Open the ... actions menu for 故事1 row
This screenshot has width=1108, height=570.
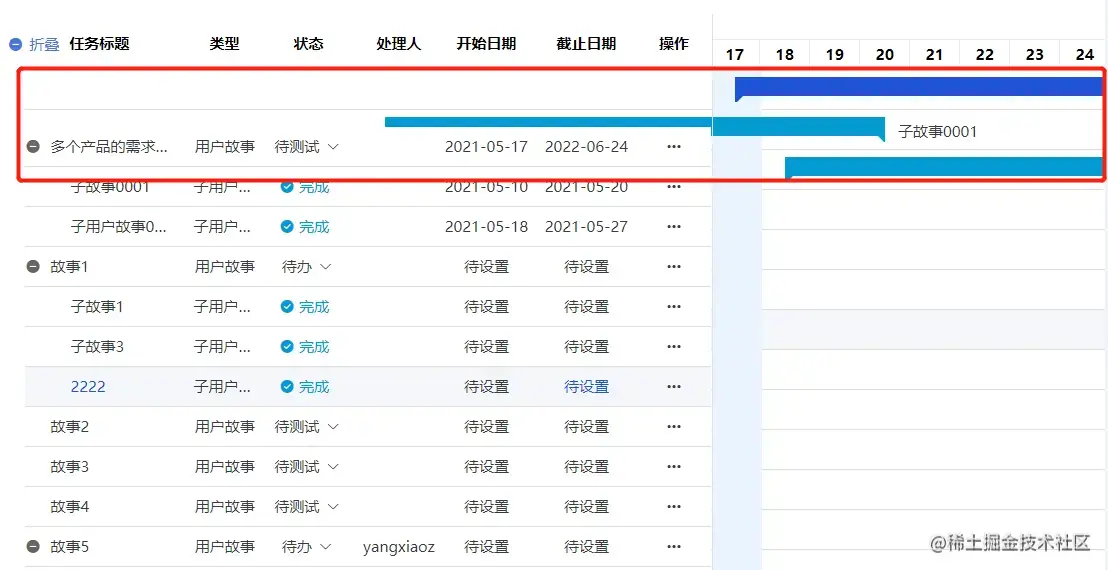(673, 267)
